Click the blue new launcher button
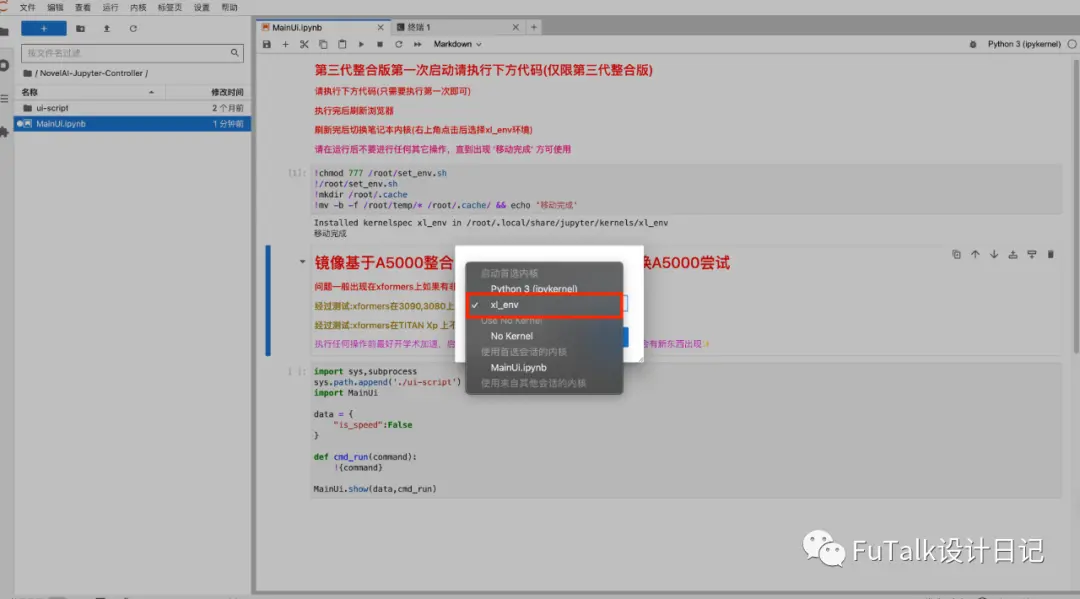1080x599 pixels. tap(43, 28)
